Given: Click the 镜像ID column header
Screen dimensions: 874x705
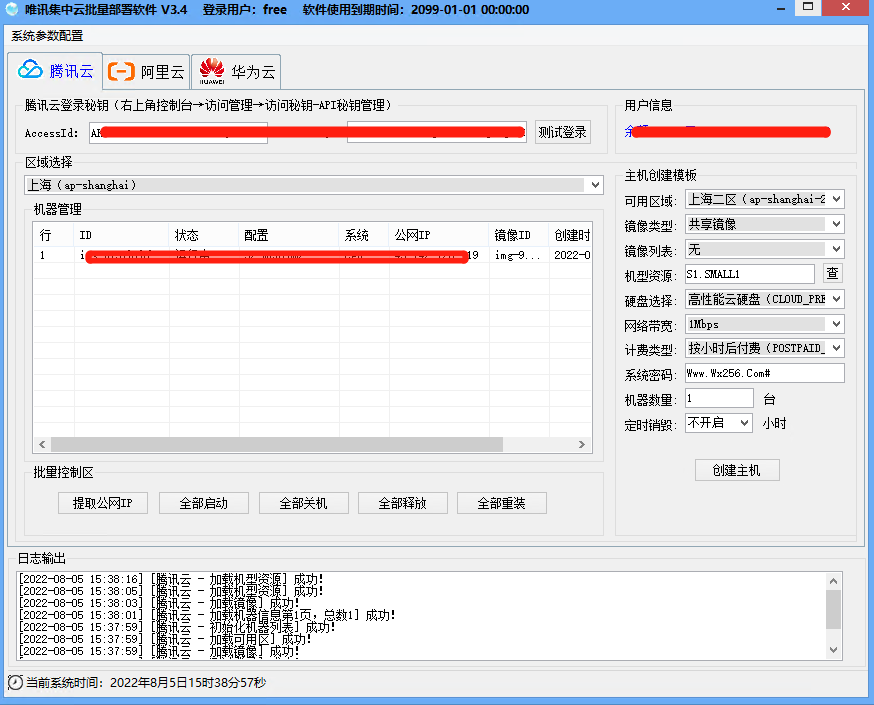Looking at the screenshot, I should (518, 235).
